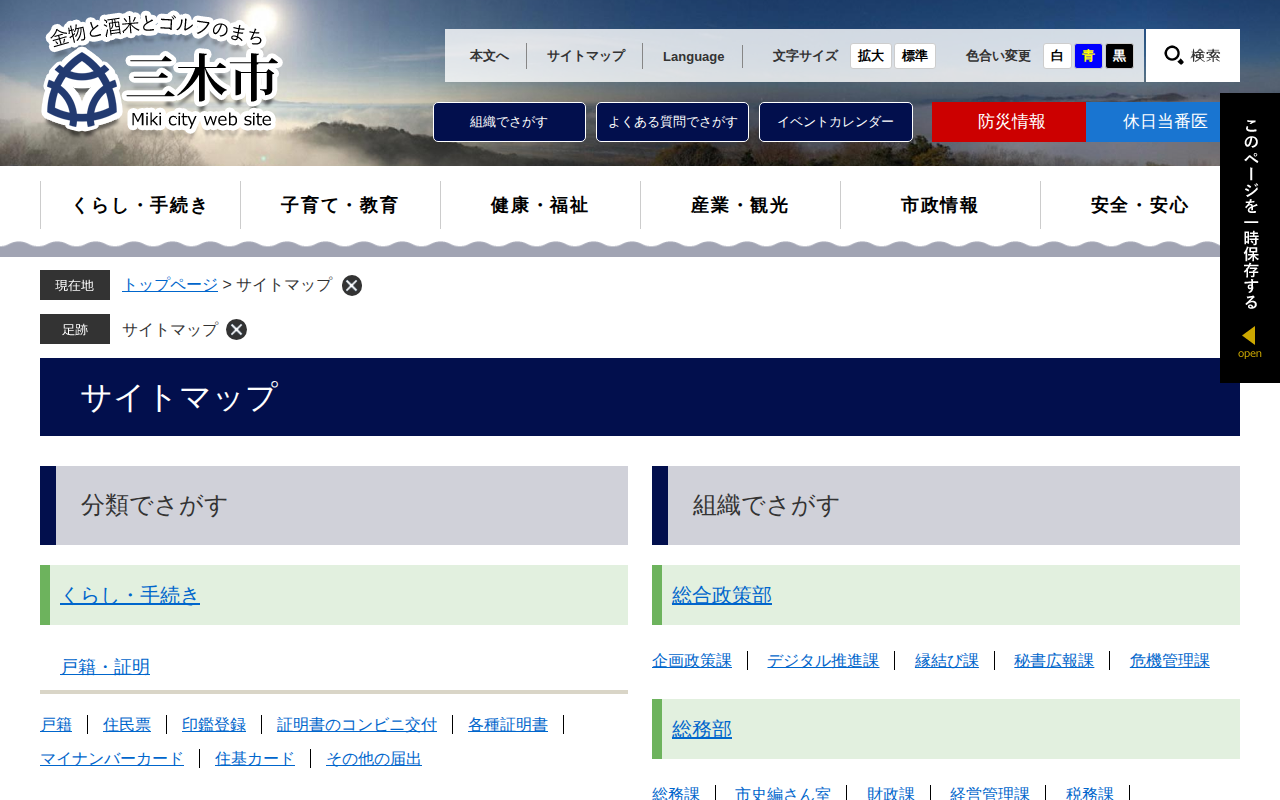Open the 証明書のコンビニ交付 link
This screenshot has width=1280, height=800.
click(357, 725)
